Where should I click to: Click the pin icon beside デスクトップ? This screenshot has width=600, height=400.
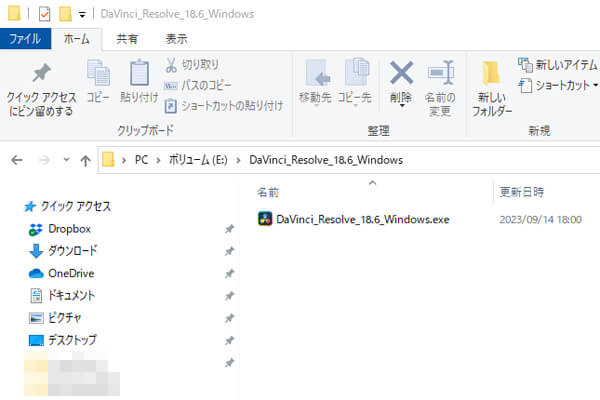click(x=229, y=340)
